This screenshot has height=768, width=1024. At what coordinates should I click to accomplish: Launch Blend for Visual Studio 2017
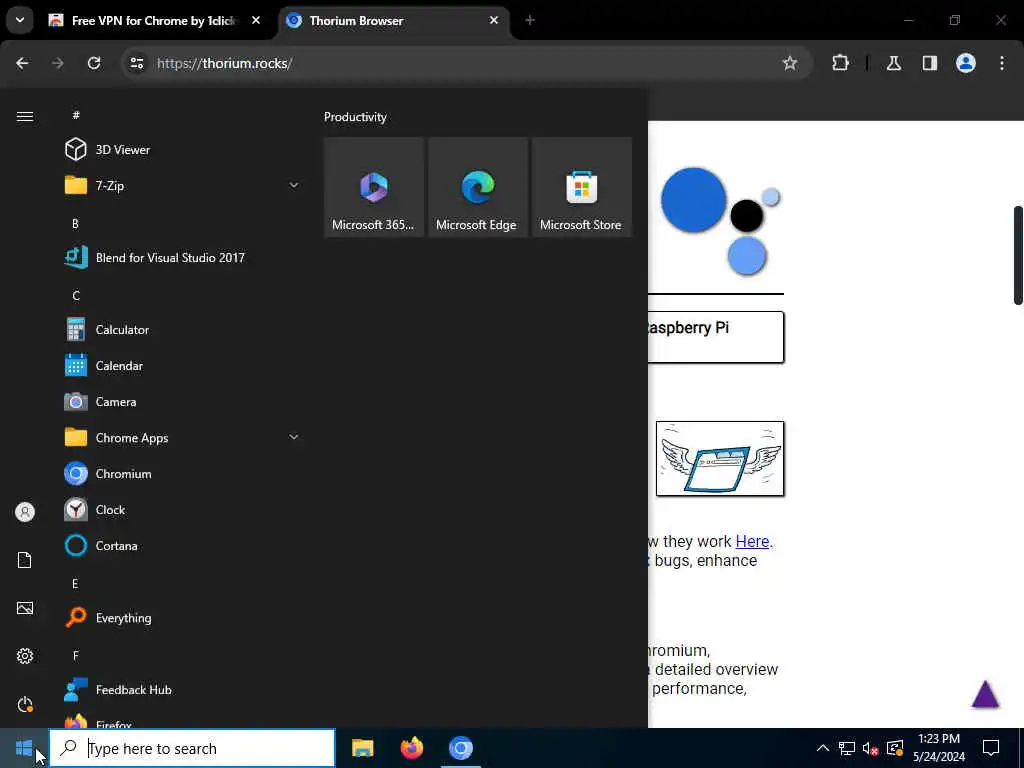click(x=182, y=257)
